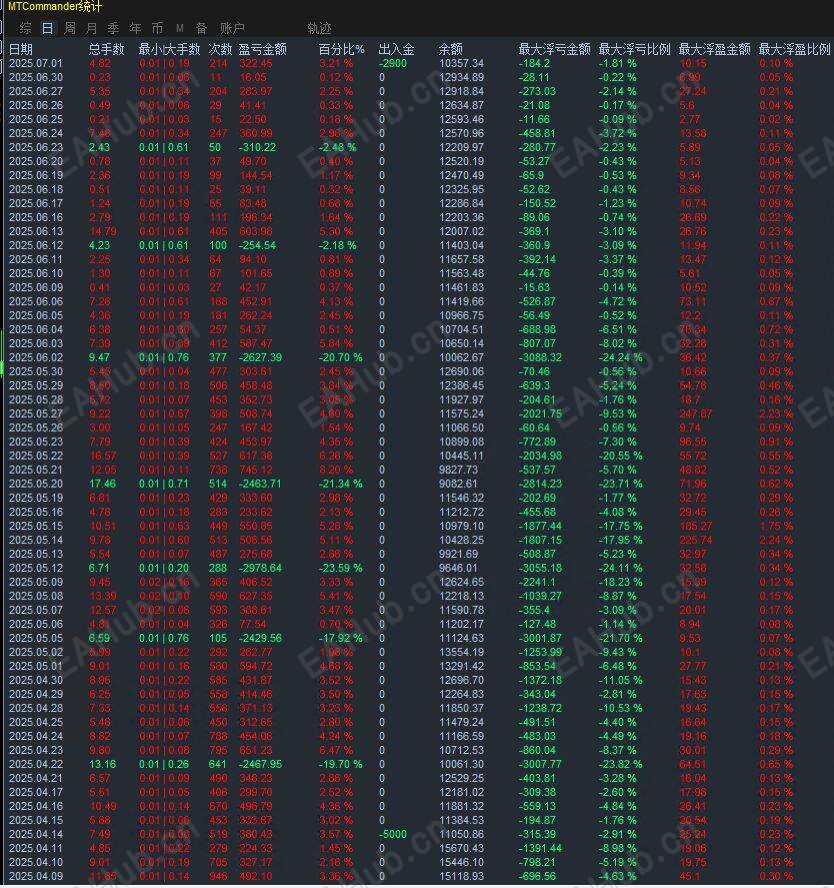
Task: Sort by the 日期 column header
Action: [21, 49]
